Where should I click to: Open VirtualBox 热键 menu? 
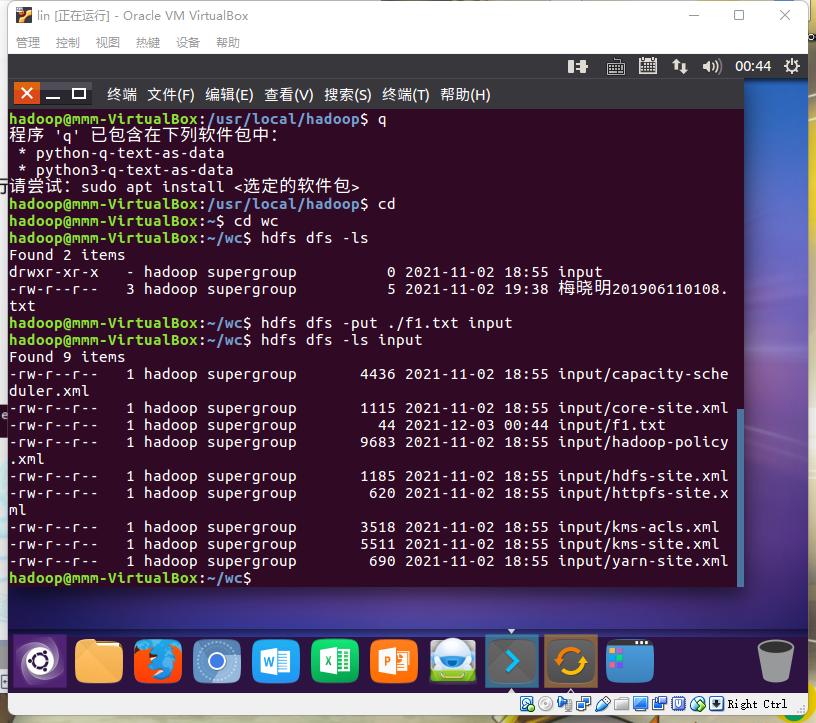click(x=148, y=43)
